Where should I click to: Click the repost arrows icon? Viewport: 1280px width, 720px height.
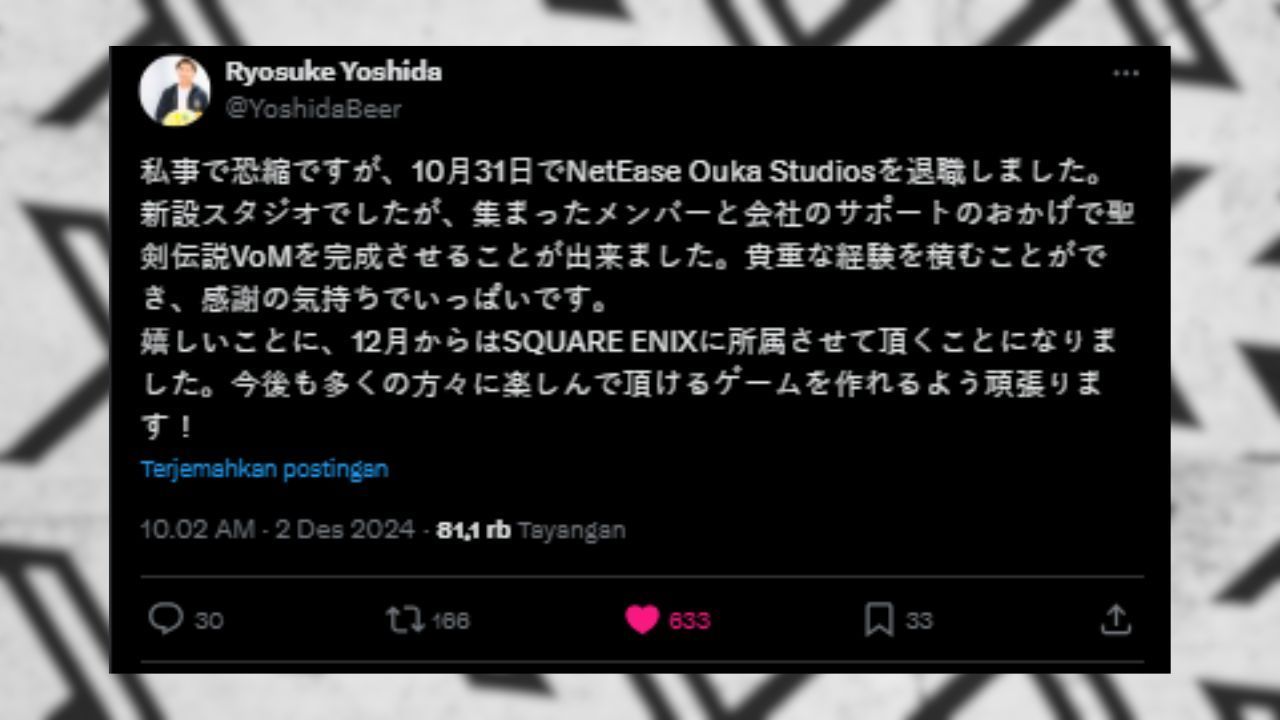(405, 619)
